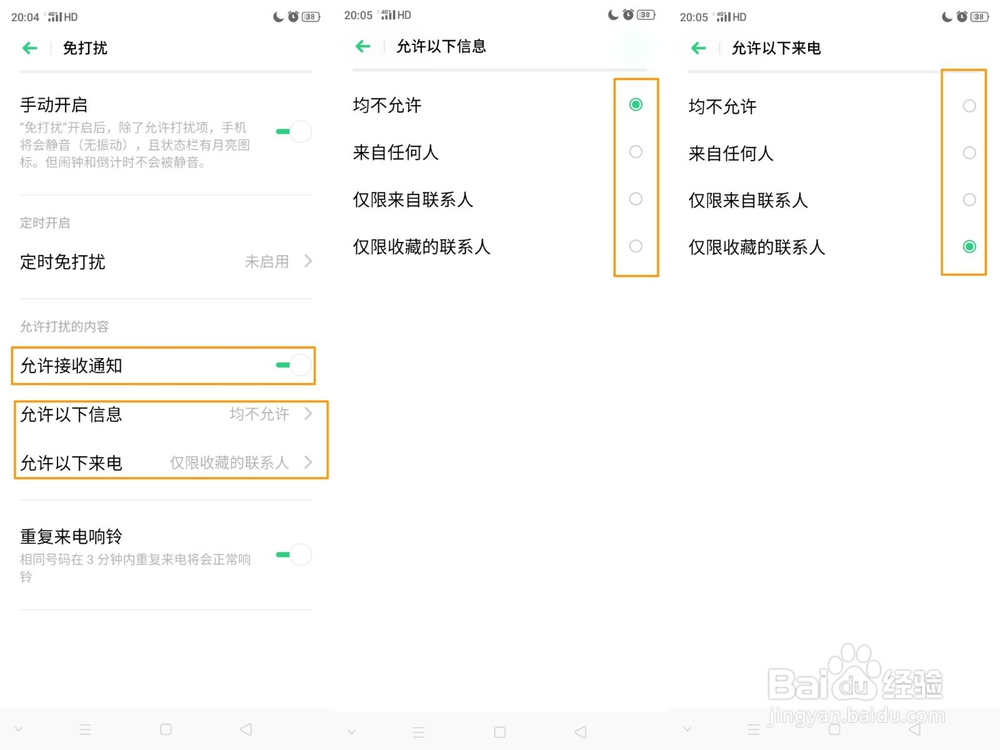
Task: Tap the 重复来电响铃 heading
Action: [x=71, y=536]
